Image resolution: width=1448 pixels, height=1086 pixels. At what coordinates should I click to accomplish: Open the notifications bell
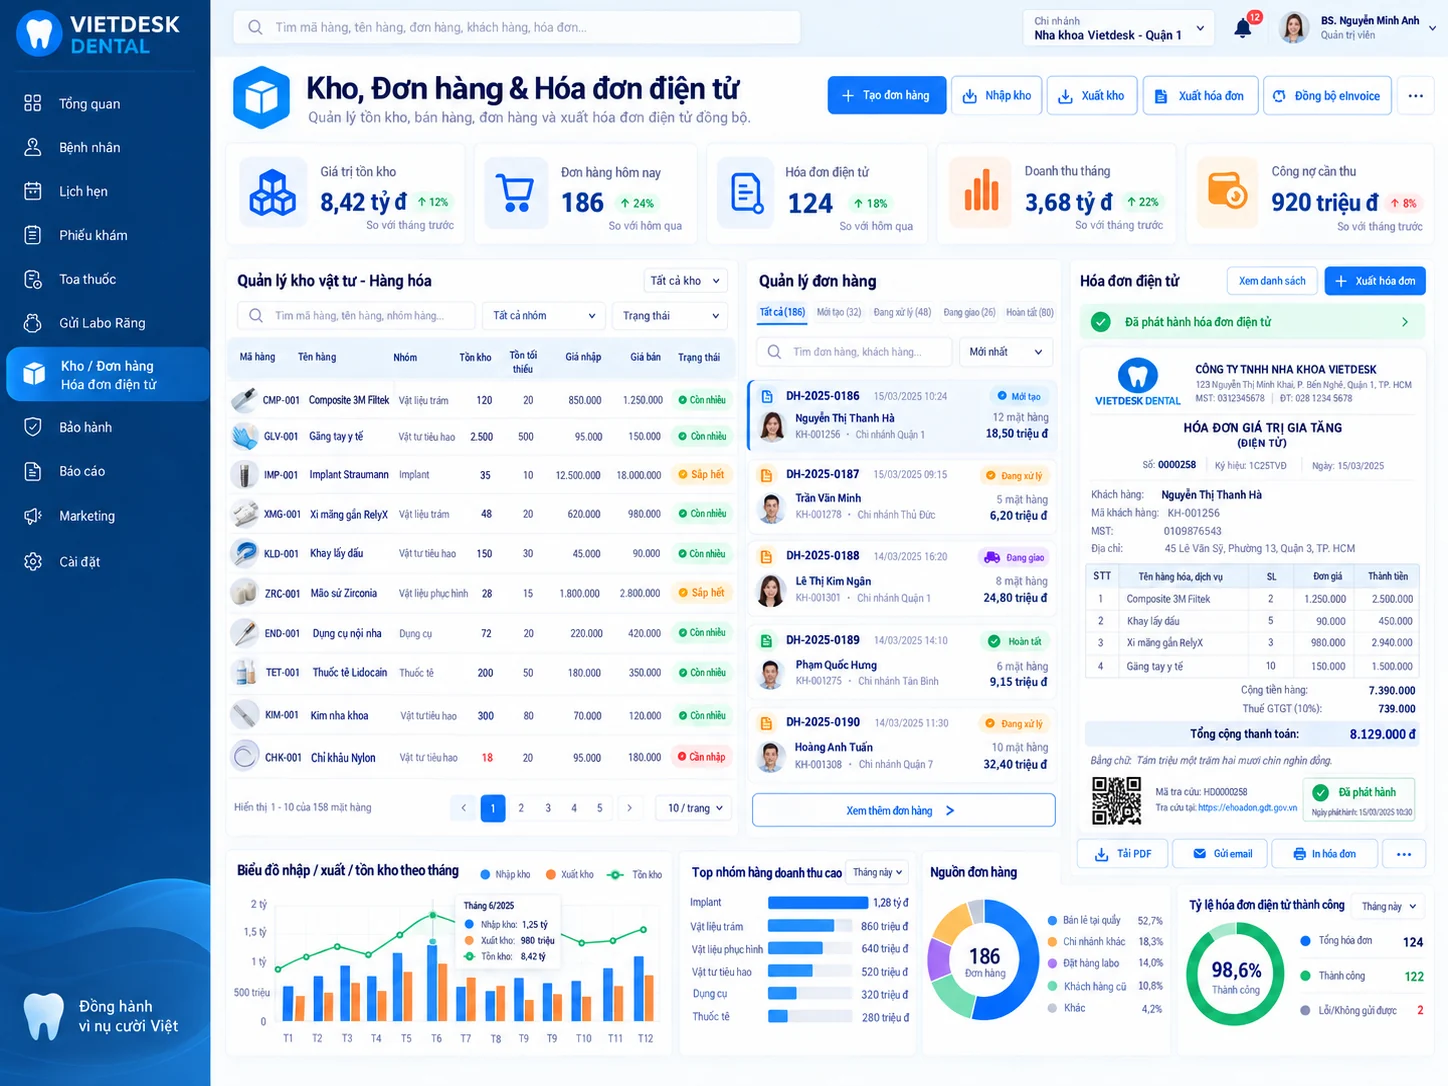tap(1243, 28)
